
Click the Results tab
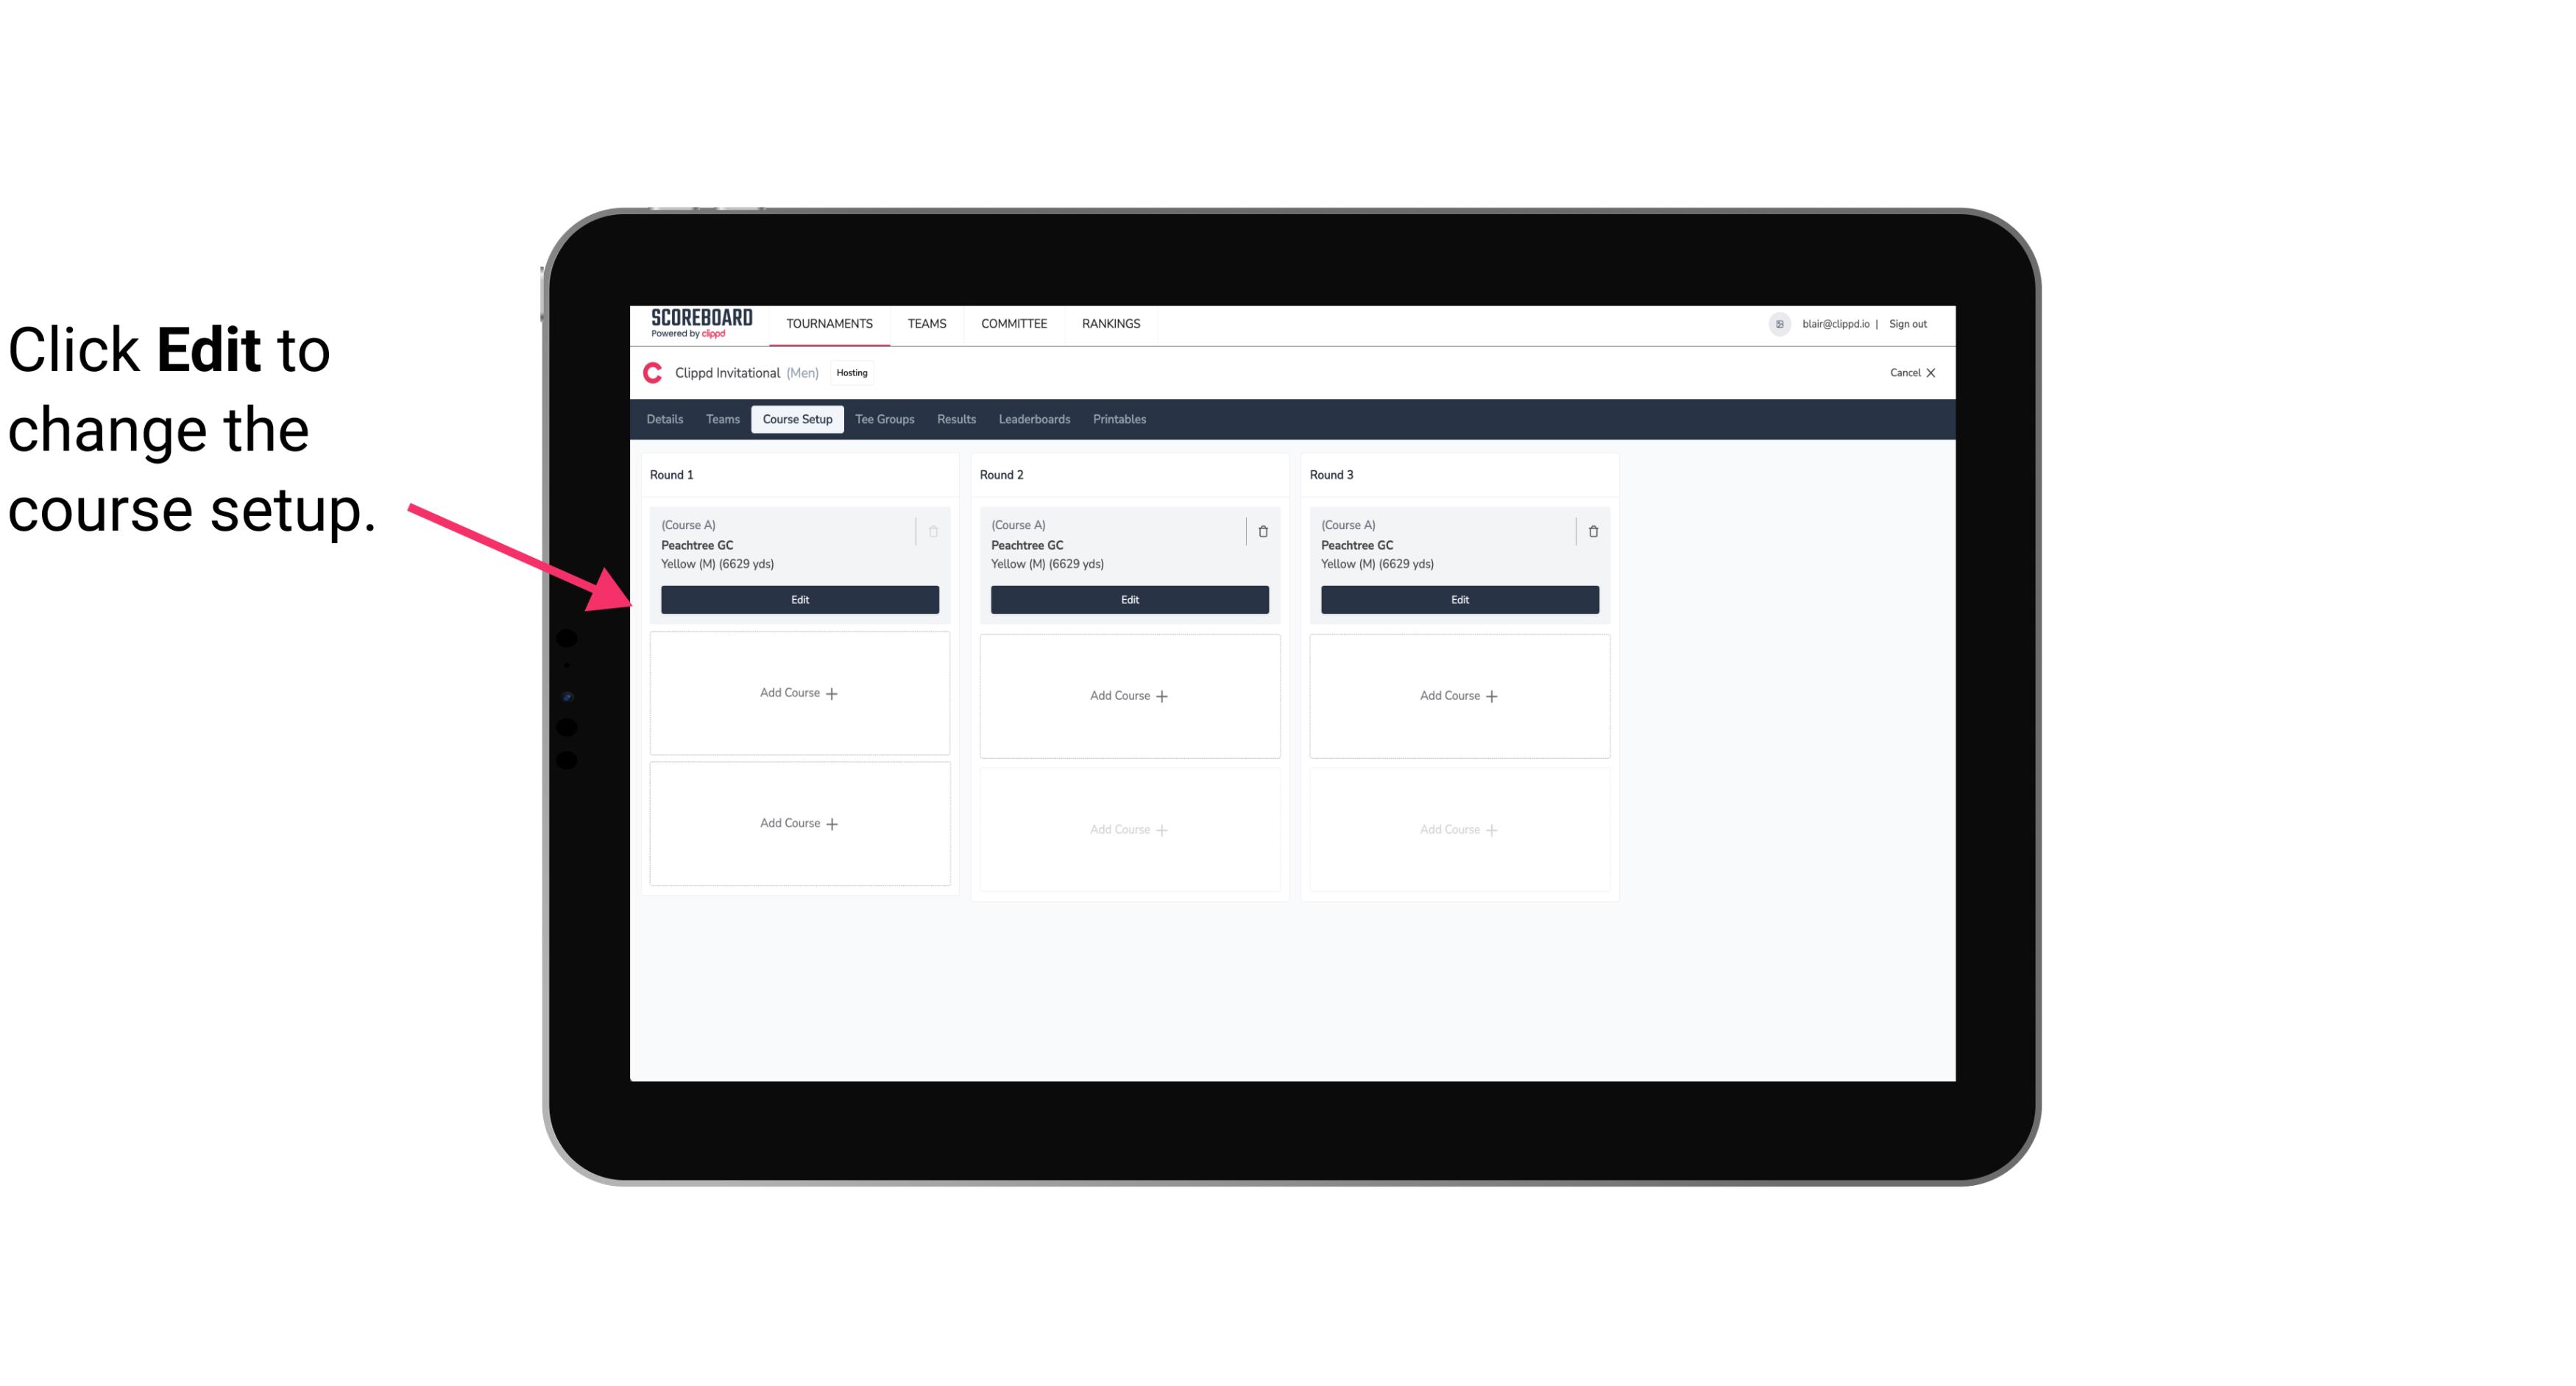[x=957, y=420]
